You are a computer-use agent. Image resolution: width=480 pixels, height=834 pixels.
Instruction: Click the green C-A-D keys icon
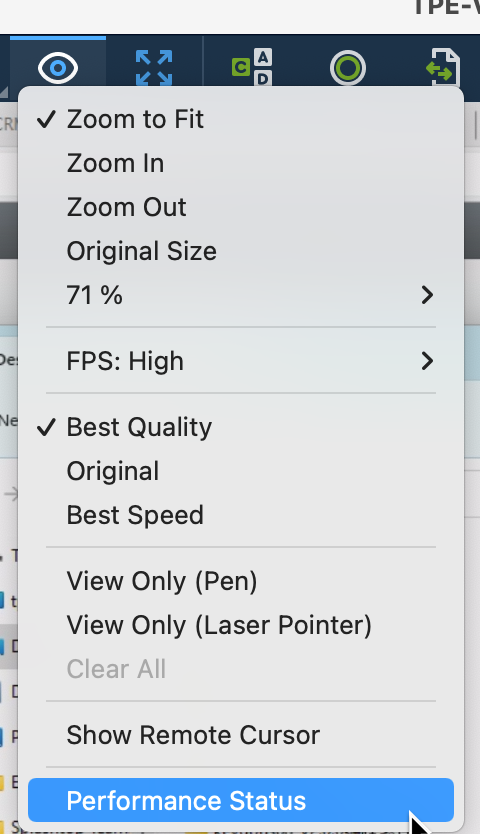point(252,67)
